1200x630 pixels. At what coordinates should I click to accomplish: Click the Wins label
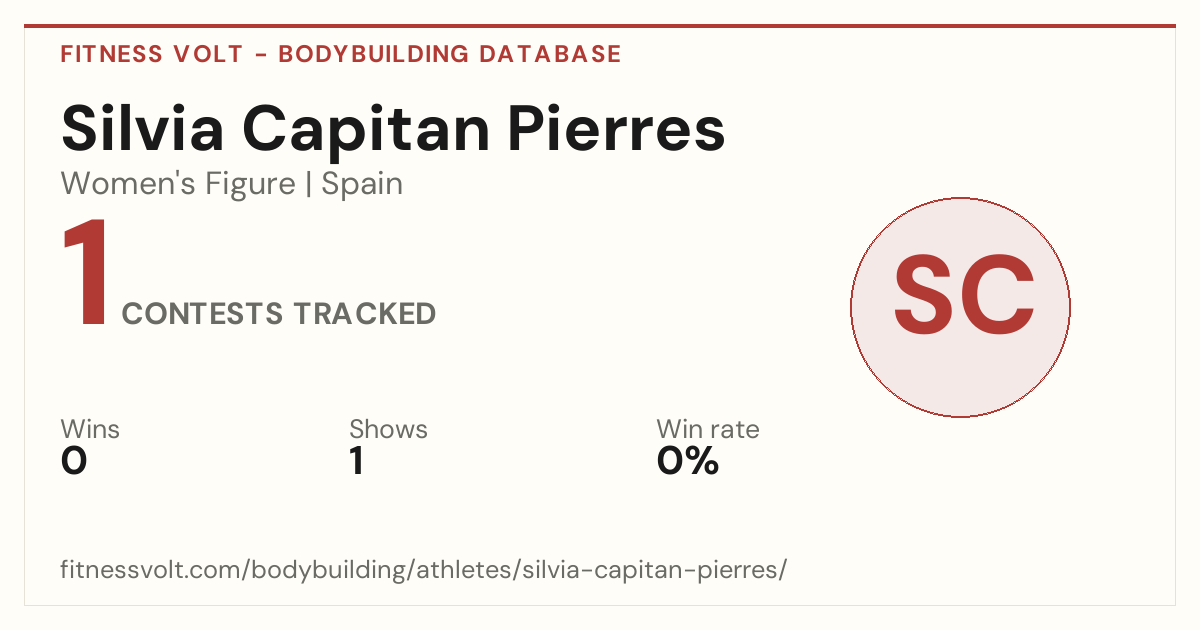pyautogui.click(x=90, y=429)
